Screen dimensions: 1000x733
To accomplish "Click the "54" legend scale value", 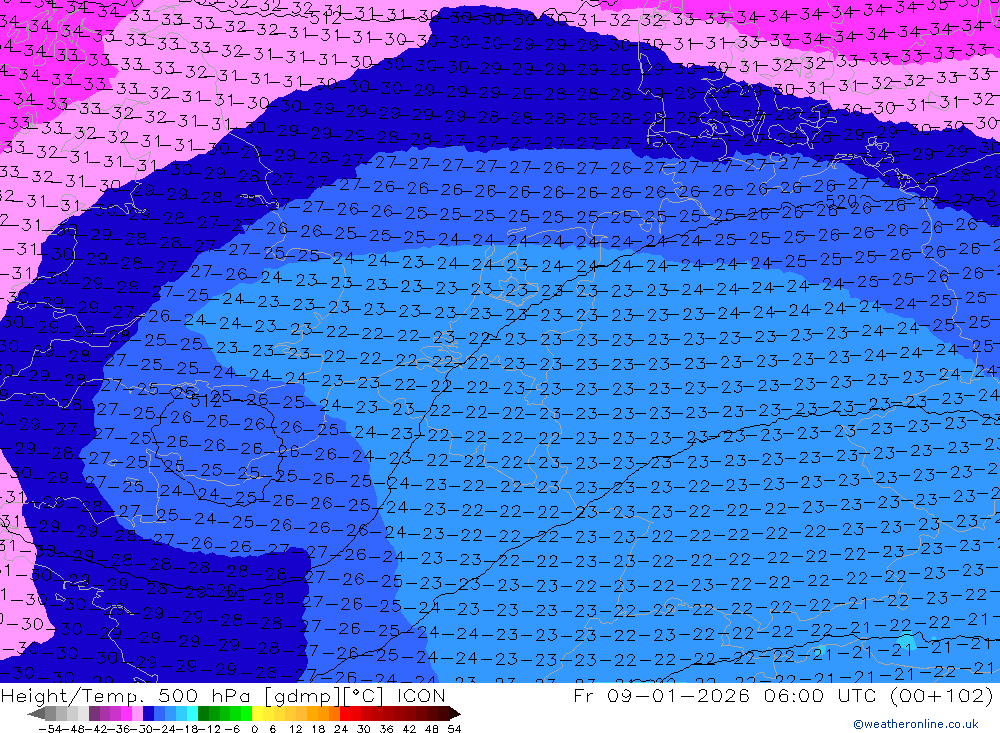I will coord(454,729).
